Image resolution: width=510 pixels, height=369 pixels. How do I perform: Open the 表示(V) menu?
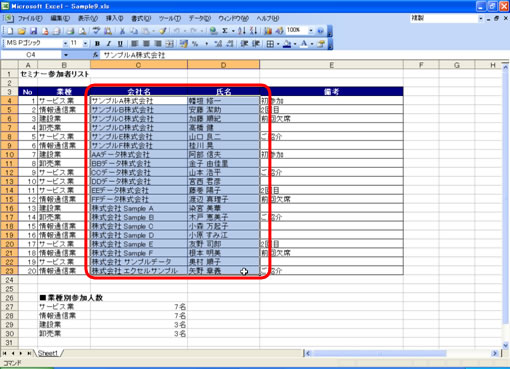click(x=88, y=18)
